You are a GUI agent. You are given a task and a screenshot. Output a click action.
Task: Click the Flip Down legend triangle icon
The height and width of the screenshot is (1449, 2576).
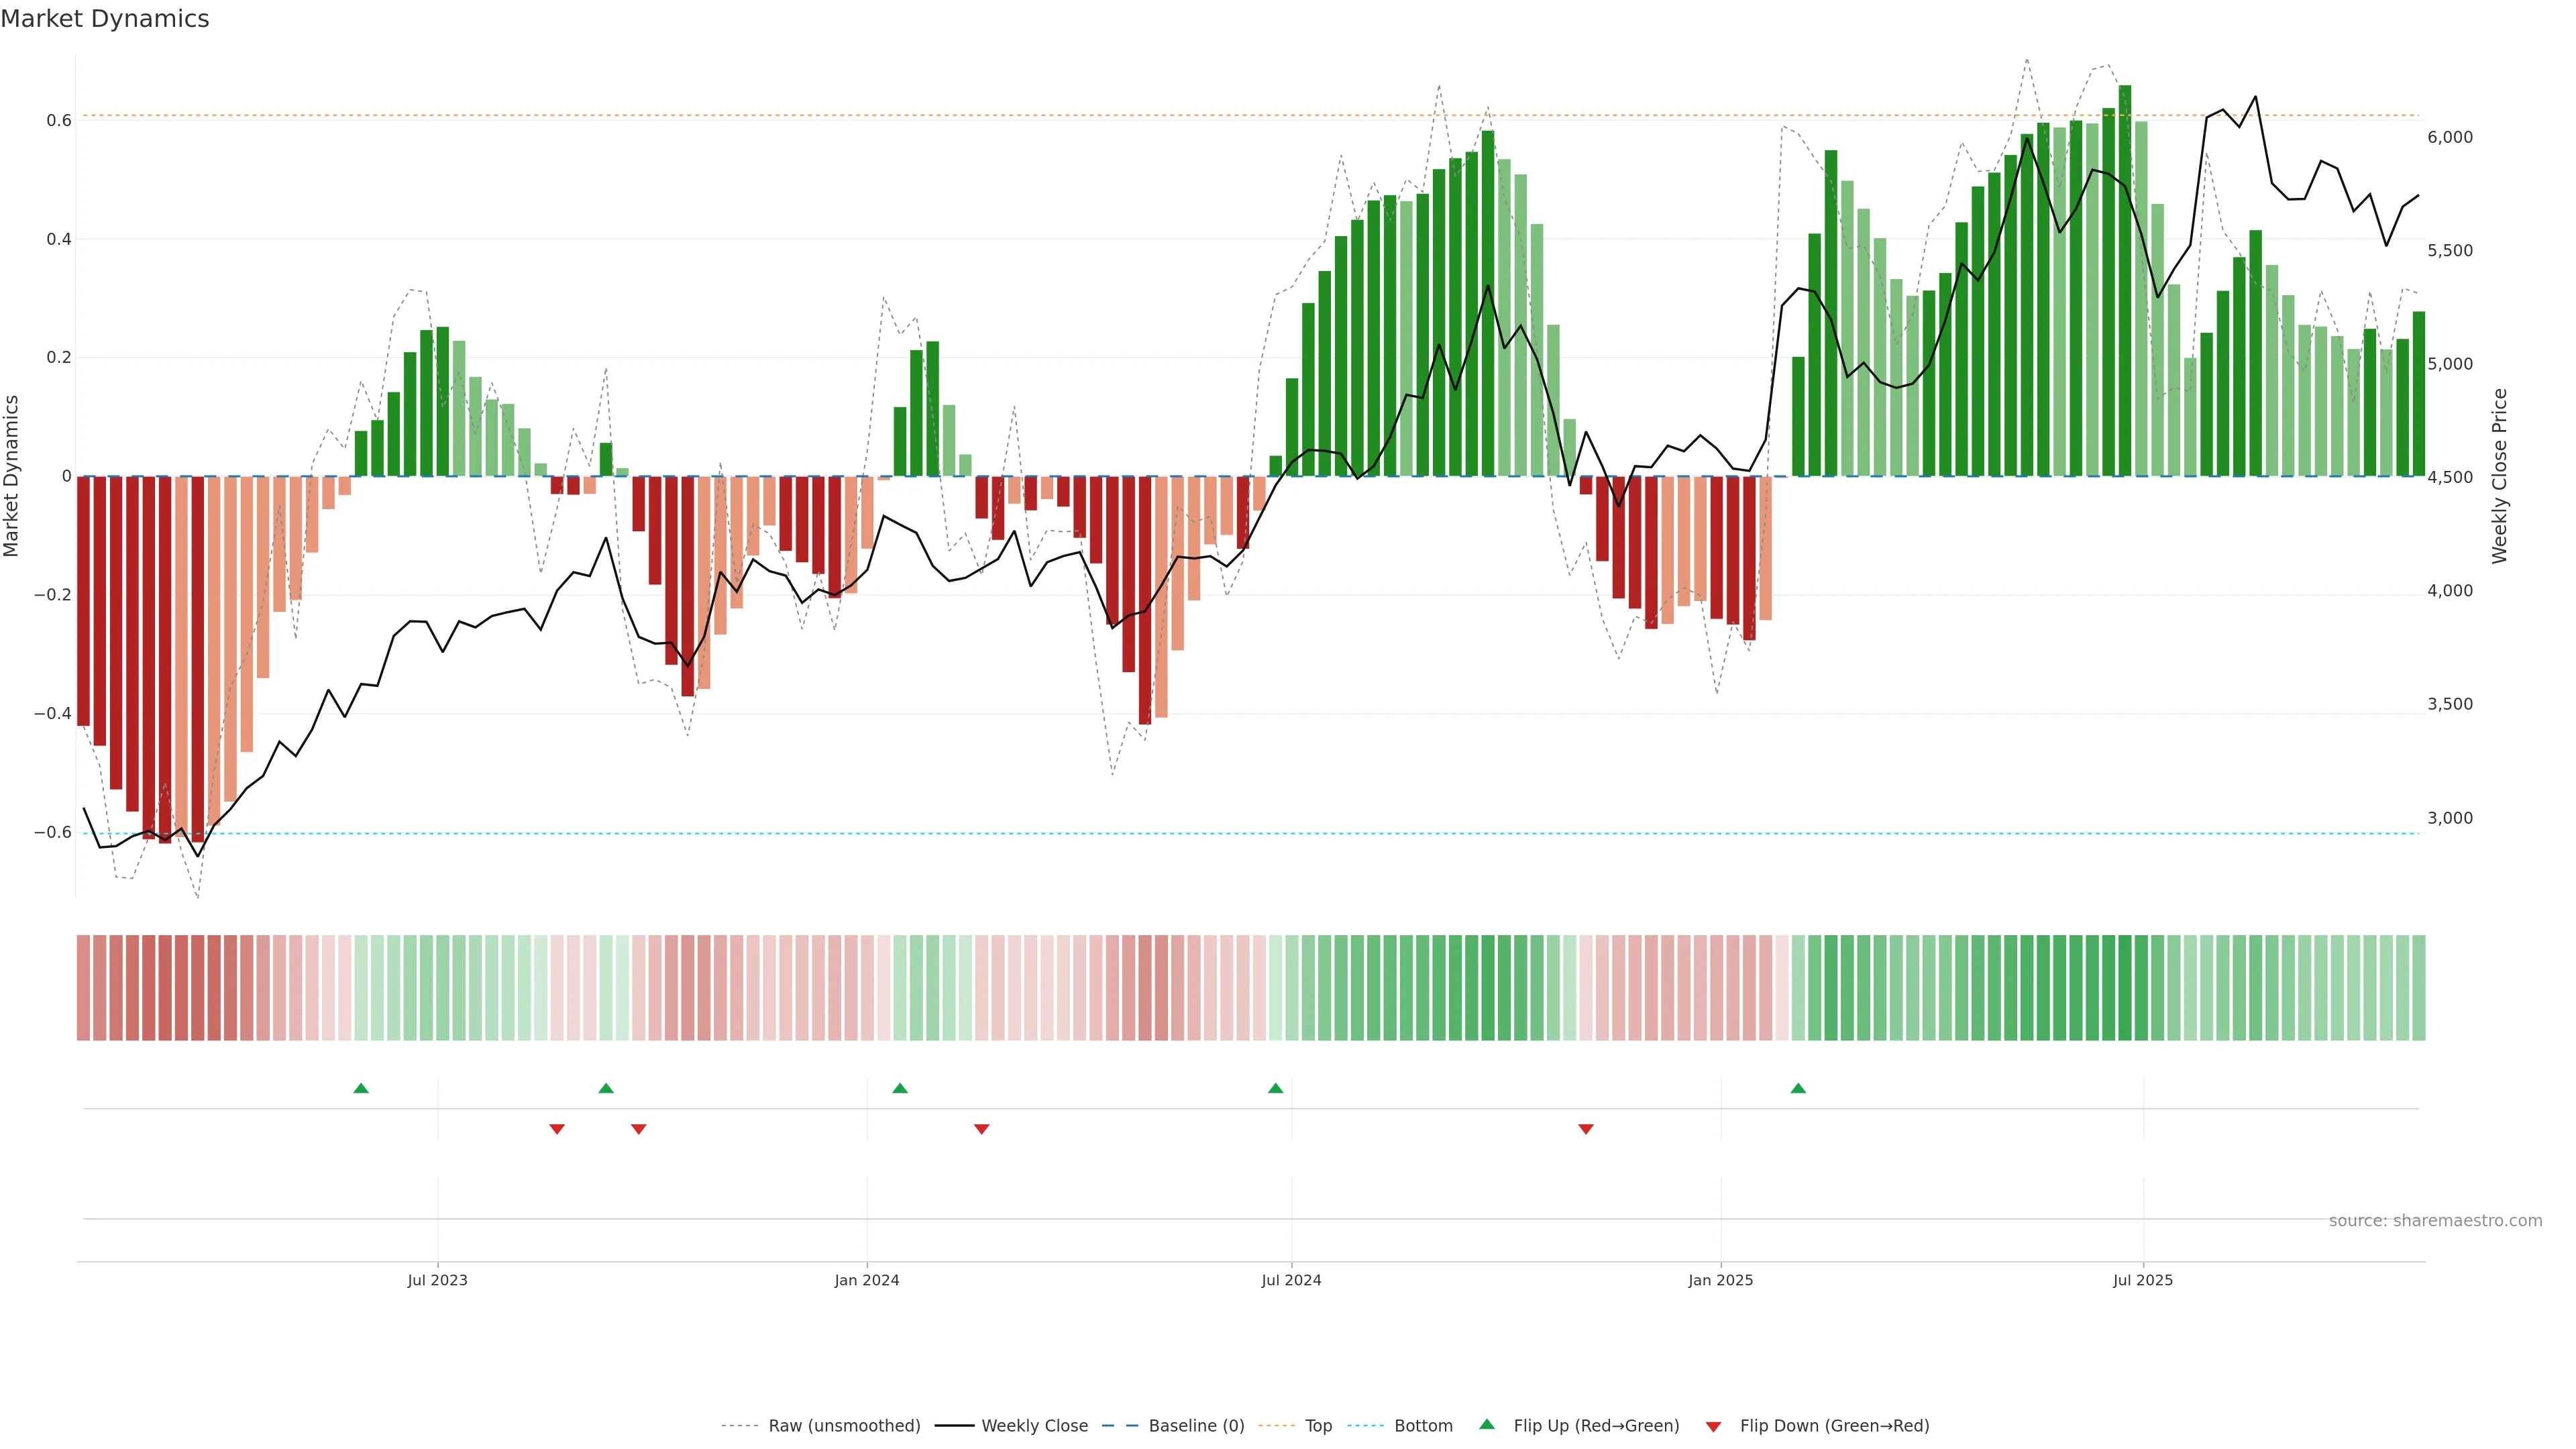[x=1713, y=1426]
